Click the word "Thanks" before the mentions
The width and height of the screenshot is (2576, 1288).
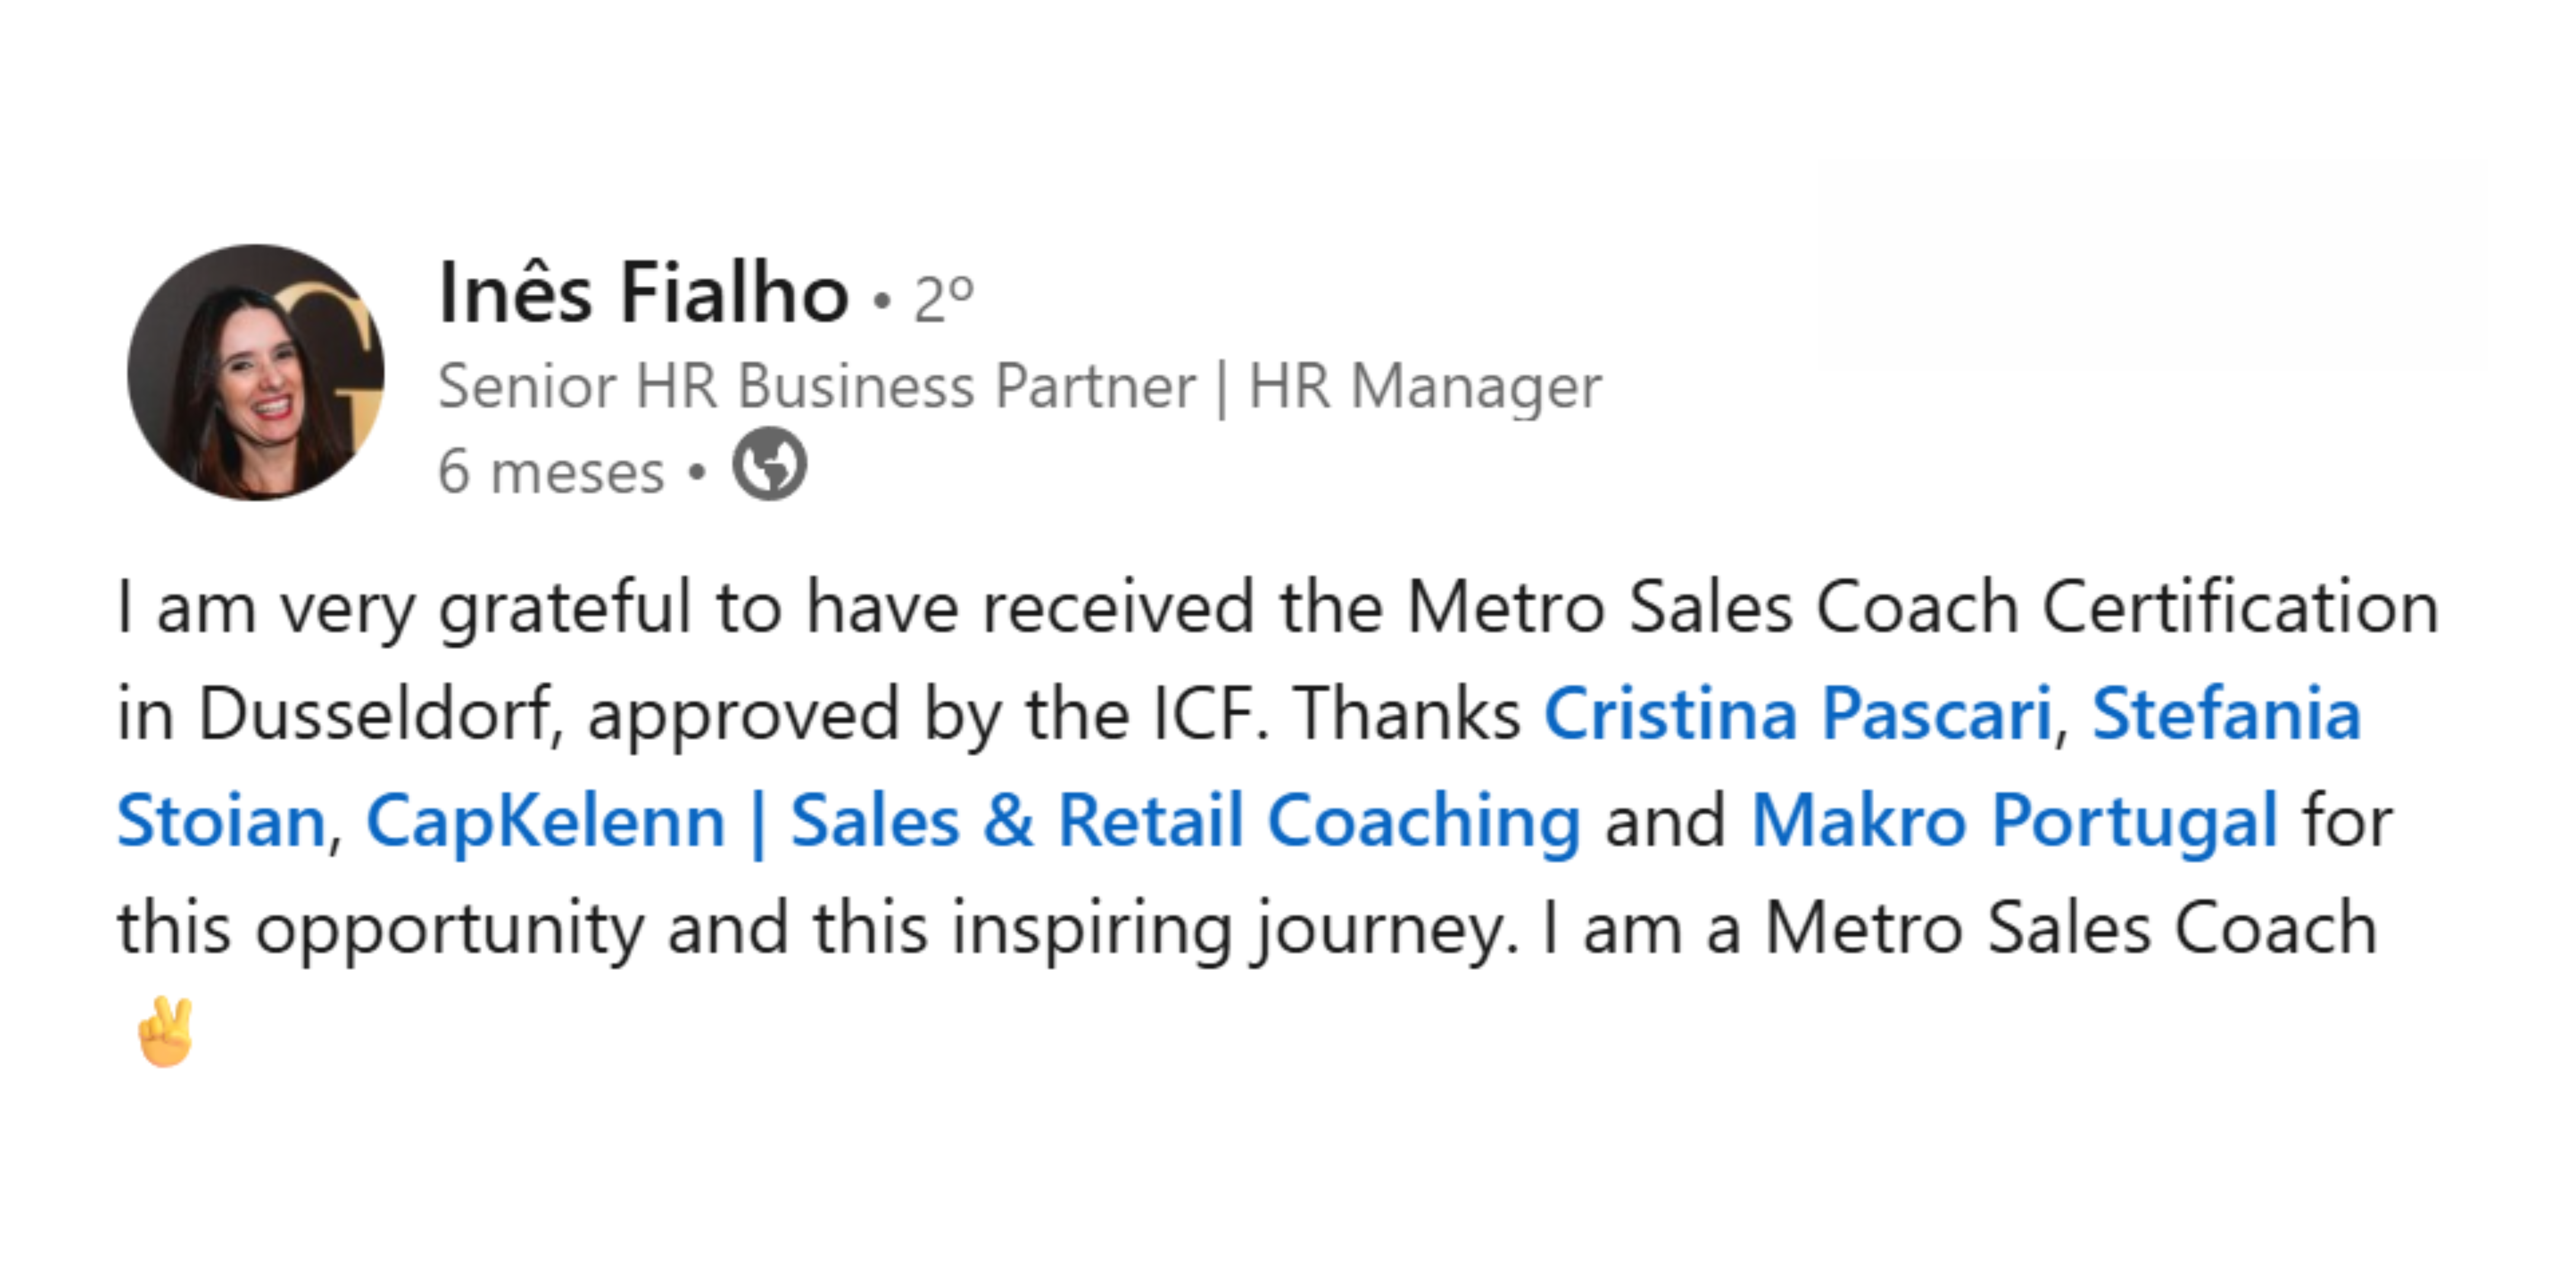point(1407,714)
